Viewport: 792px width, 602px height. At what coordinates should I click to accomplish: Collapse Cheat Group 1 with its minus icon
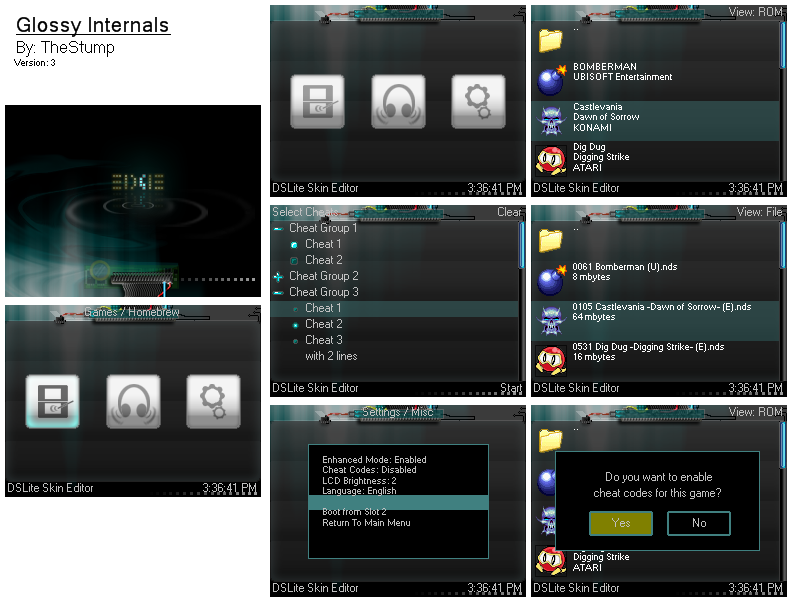pos(278,229)
